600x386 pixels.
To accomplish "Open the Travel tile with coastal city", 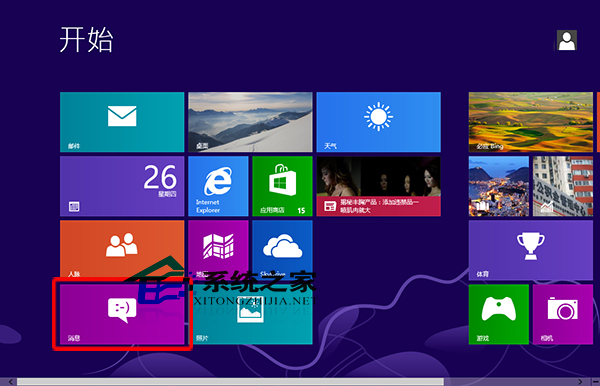I will coord(499,186).
